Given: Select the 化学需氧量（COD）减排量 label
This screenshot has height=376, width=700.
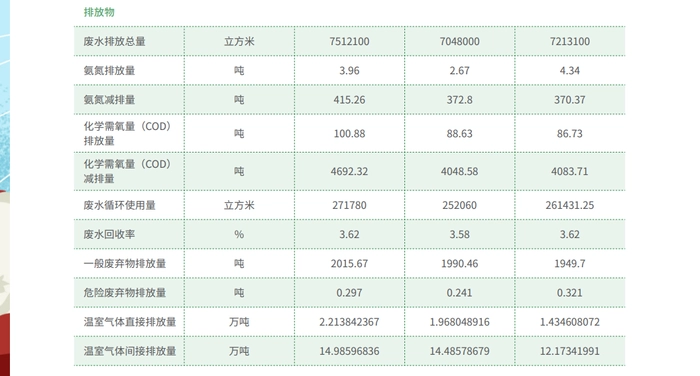Looking at the screenshot, I should [x=128, y=171].
